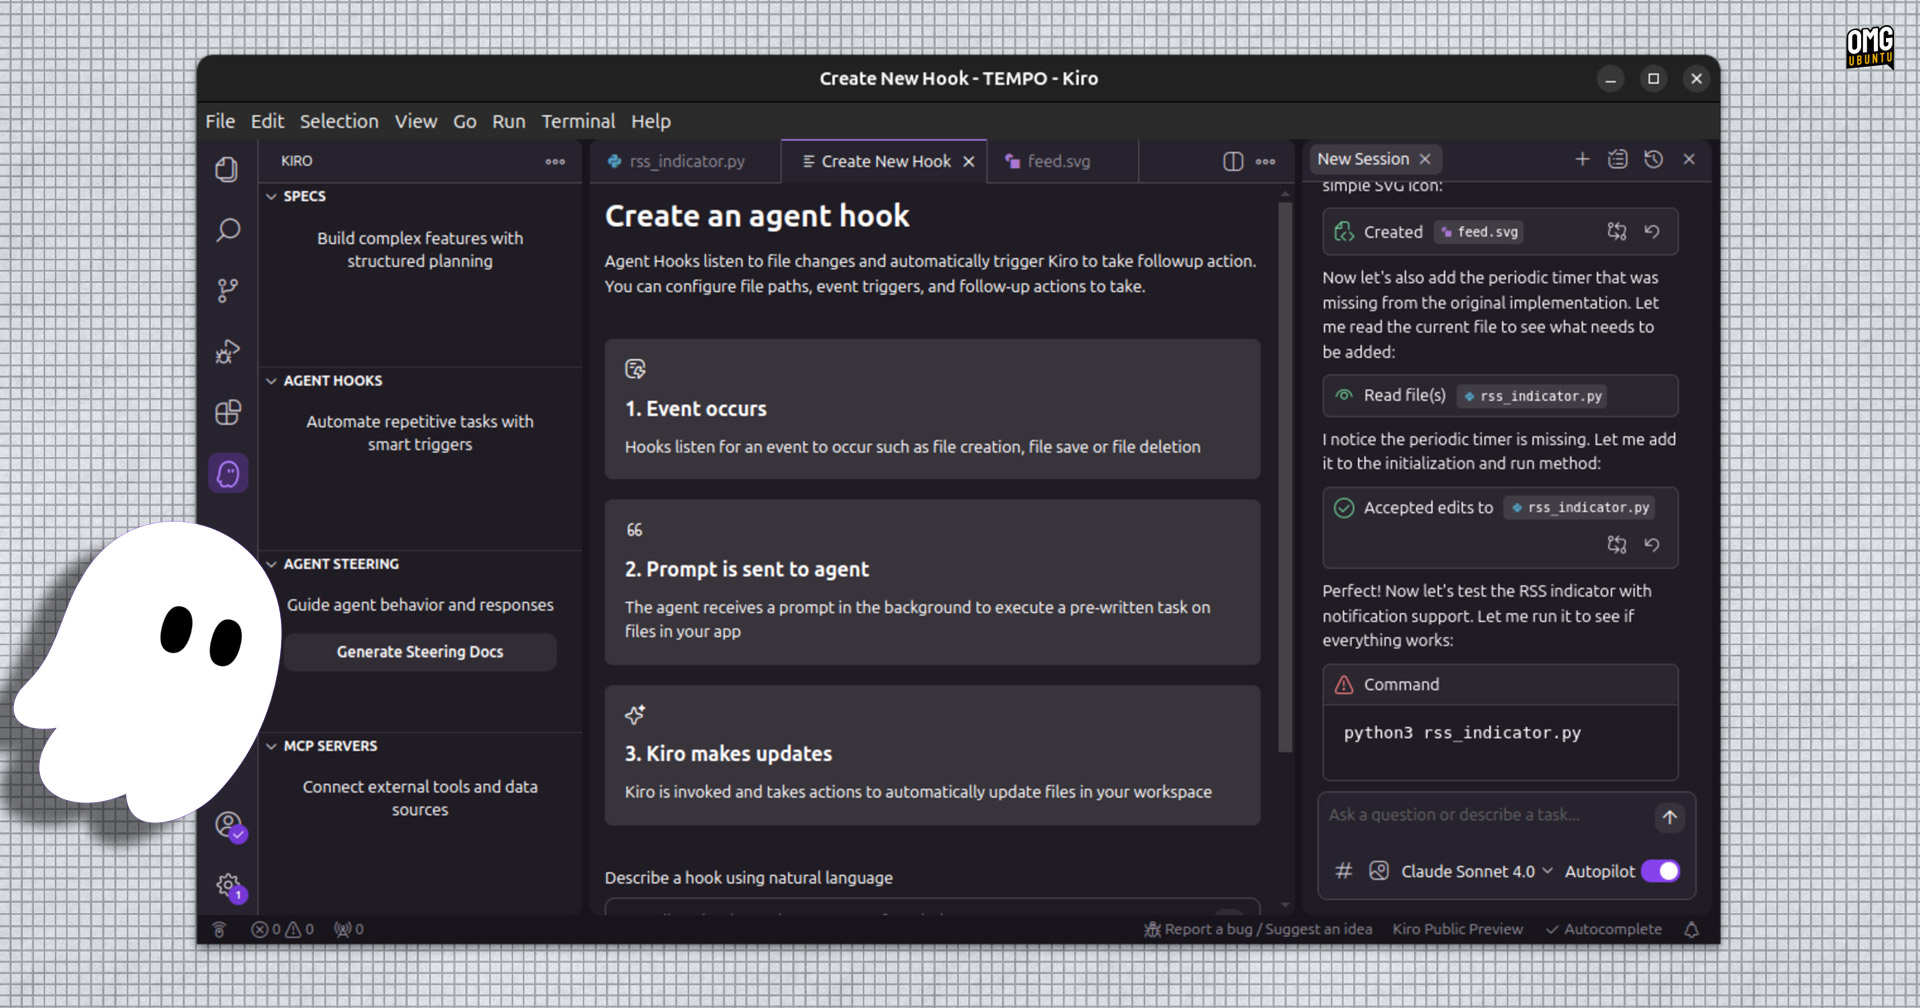
Task: Click the chat history clock icon
Action: [1653, 159]
